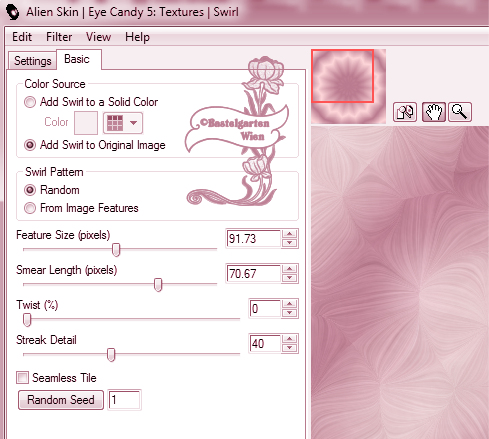The width and height of the screenshot is (489, 439).
Task: Click the Random Seed button
Action: click(61, 400)
